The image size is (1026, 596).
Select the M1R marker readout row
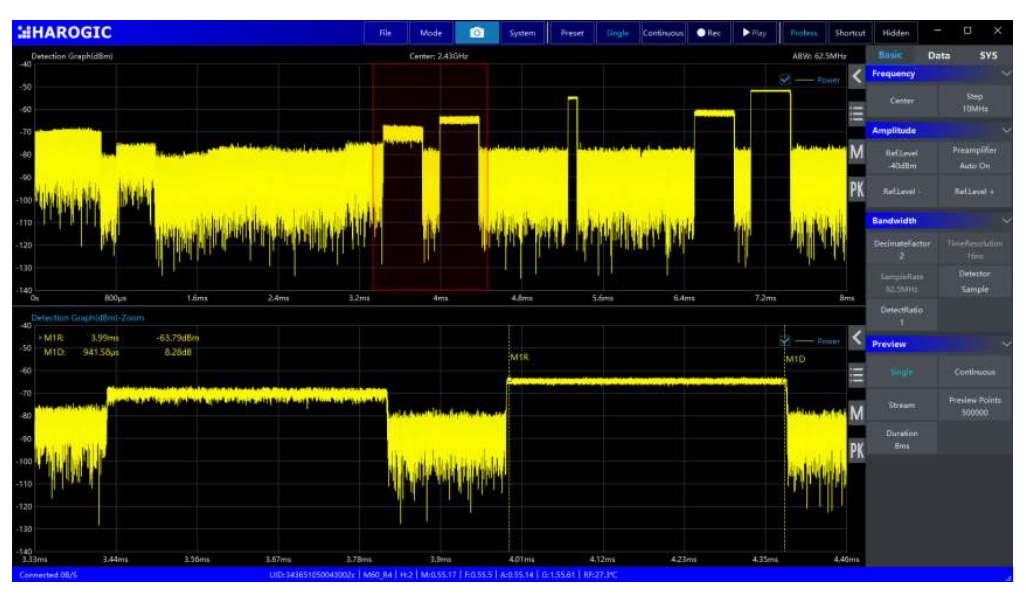118,338
